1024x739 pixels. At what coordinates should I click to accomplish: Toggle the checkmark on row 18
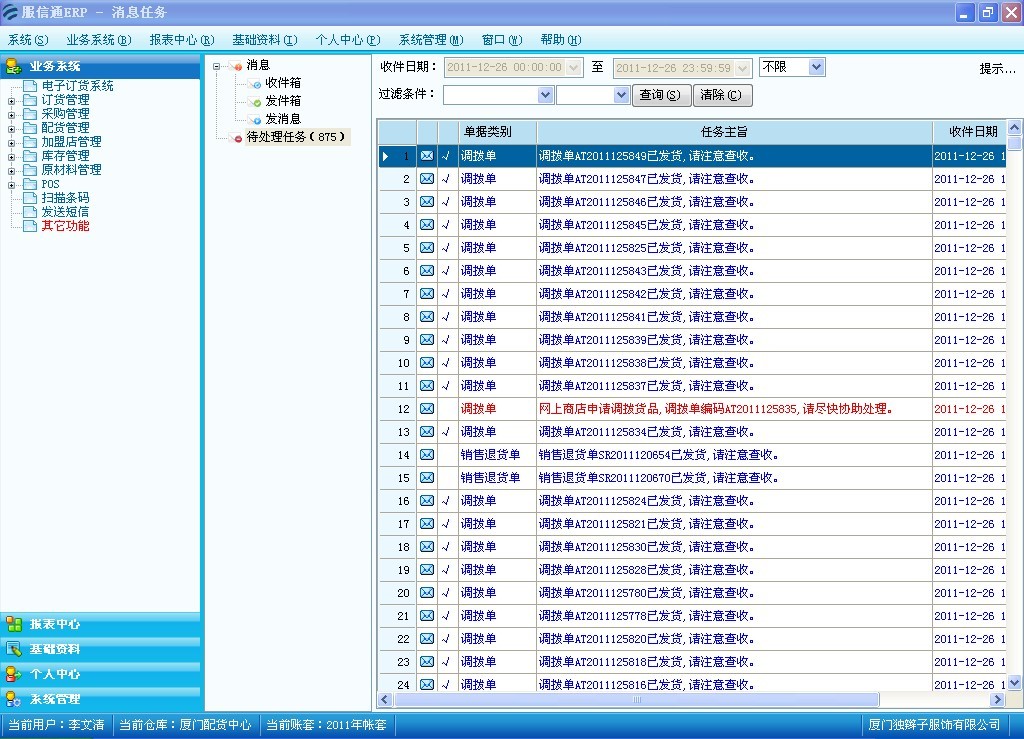point(446,546)
